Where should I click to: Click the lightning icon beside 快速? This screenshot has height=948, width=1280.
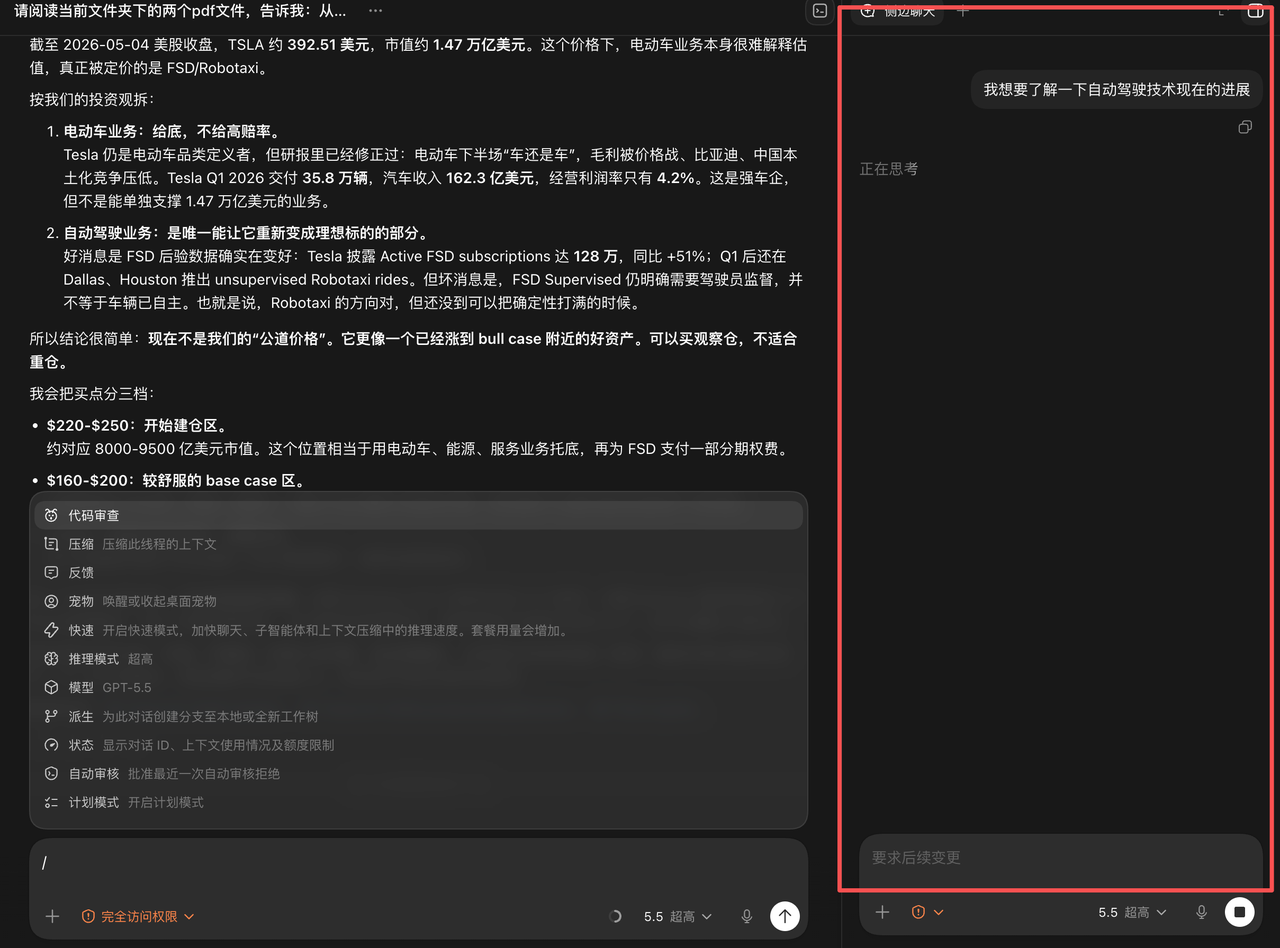[51, 630]
